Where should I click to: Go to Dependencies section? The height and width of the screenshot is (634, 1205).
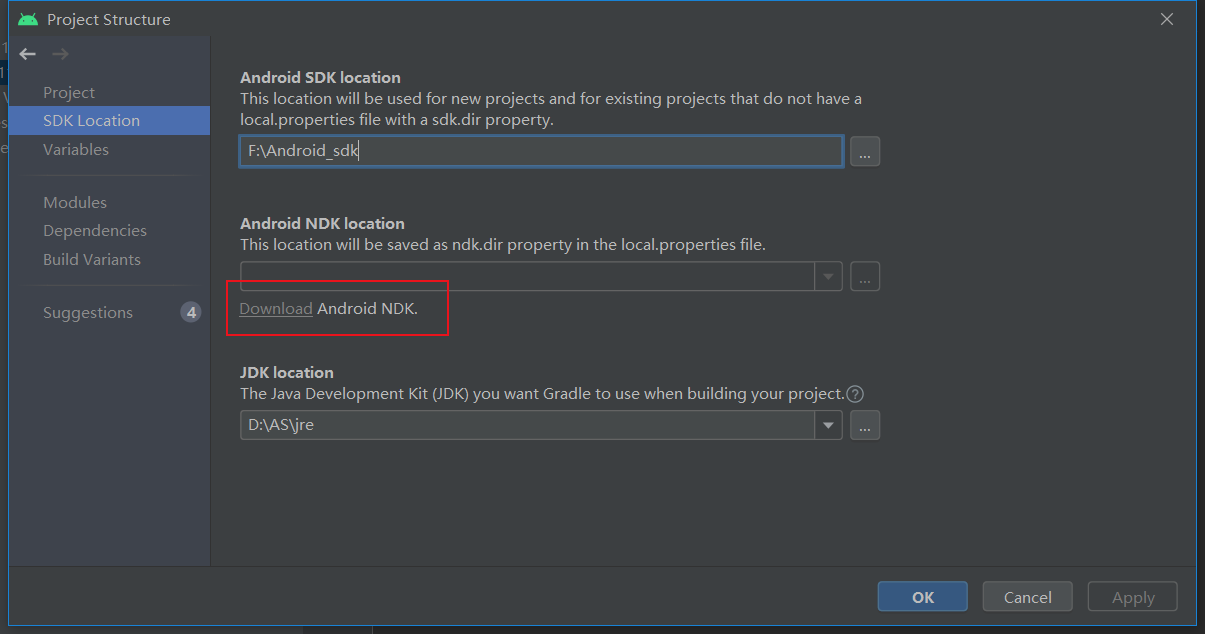(95, 231)
